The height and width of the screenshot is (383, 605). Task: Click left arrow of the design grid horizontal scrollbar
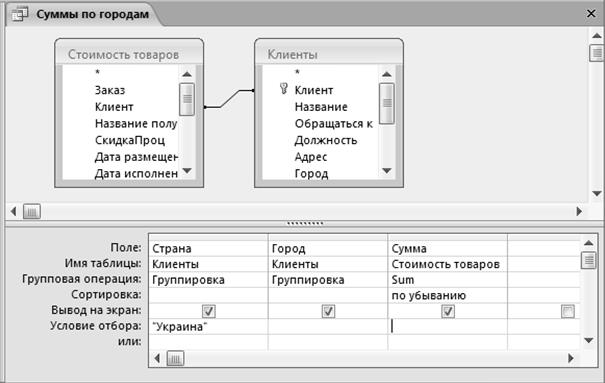tap(157, 358)
